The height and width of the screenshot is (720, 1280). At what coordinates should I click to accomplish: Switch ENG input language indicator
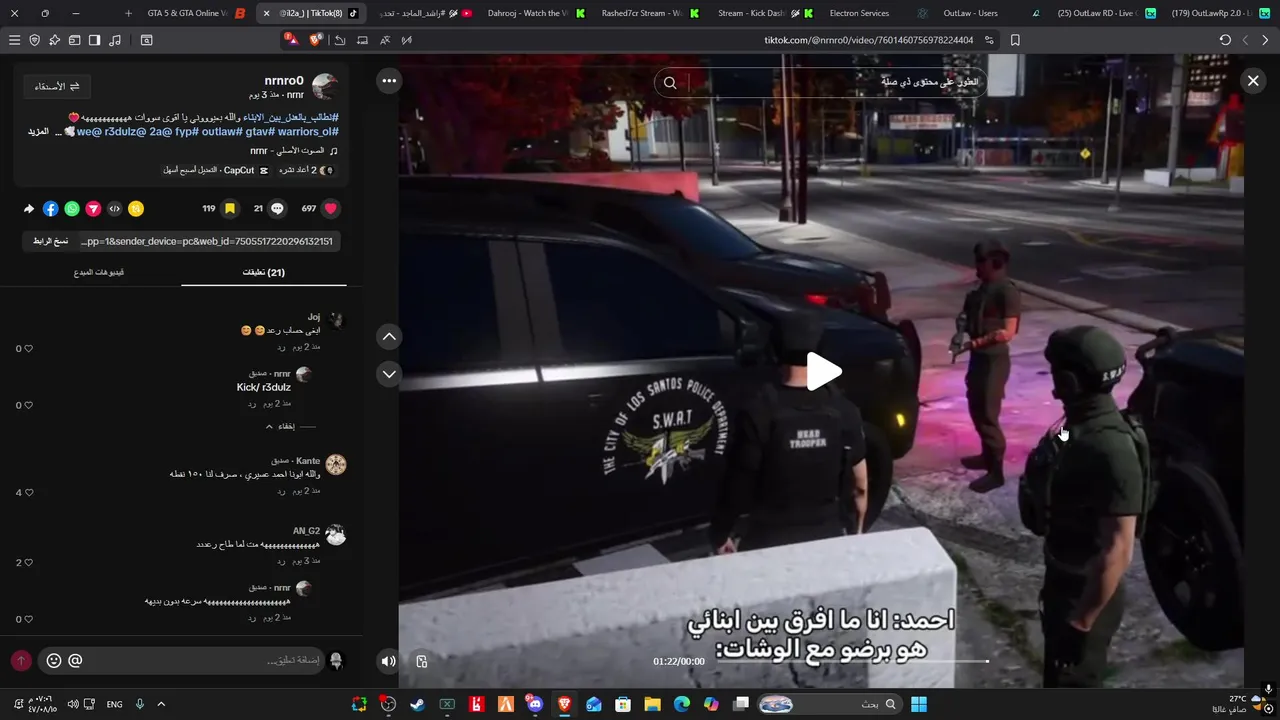[114, 705]
